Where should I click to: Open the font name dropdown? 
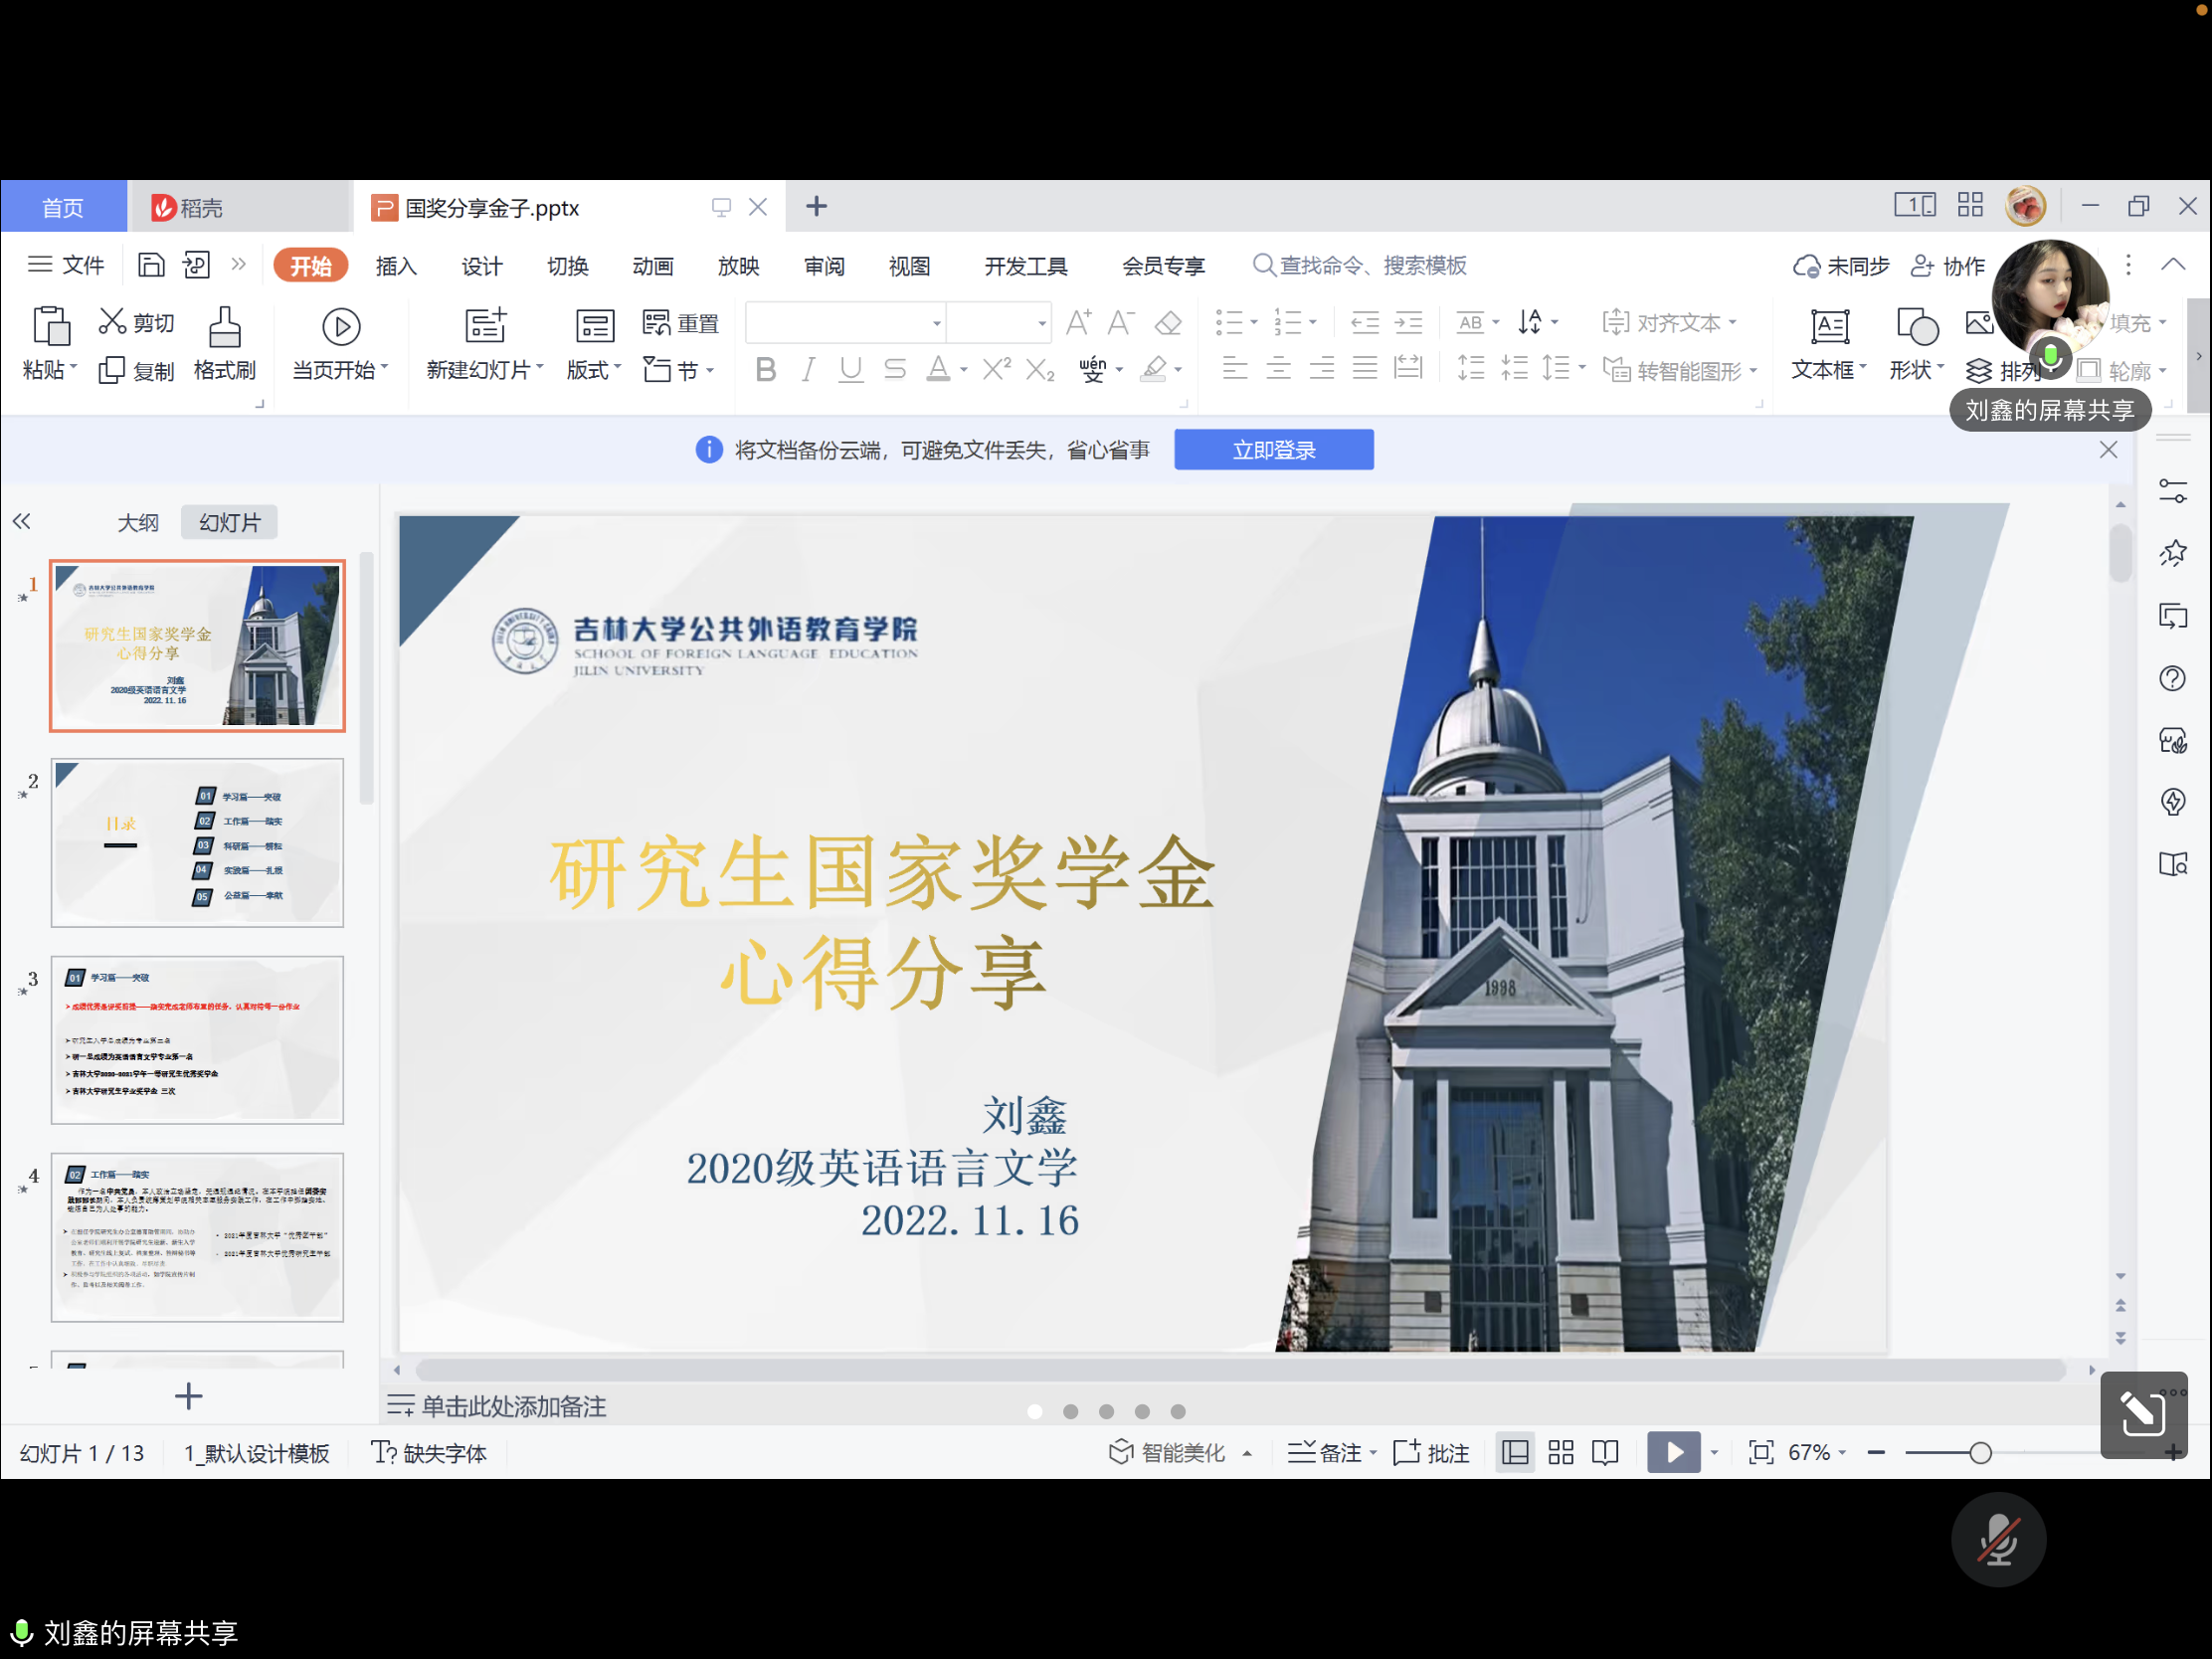(936, 323)
